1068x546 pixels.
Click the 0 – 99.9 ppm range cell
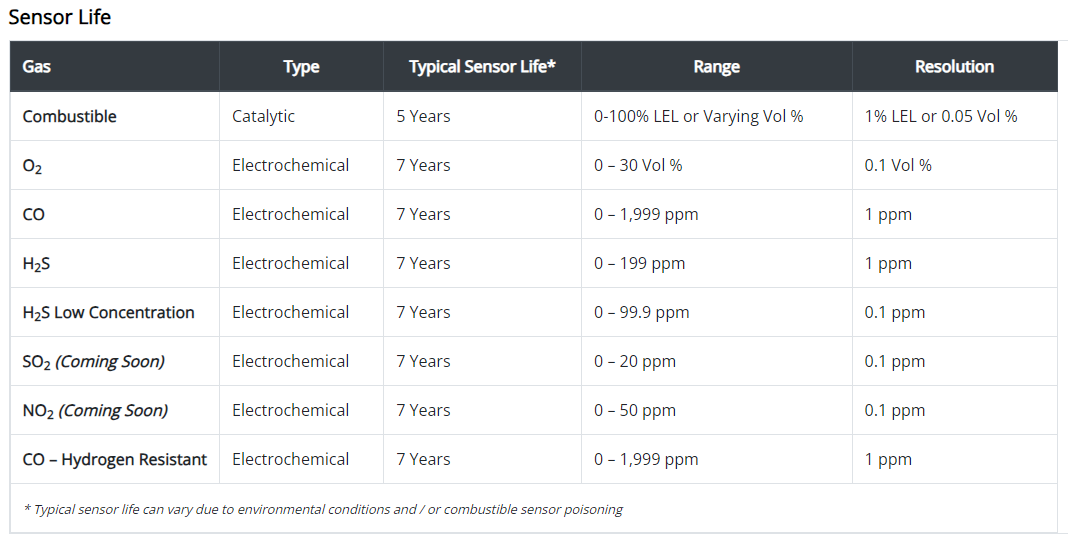642,312
